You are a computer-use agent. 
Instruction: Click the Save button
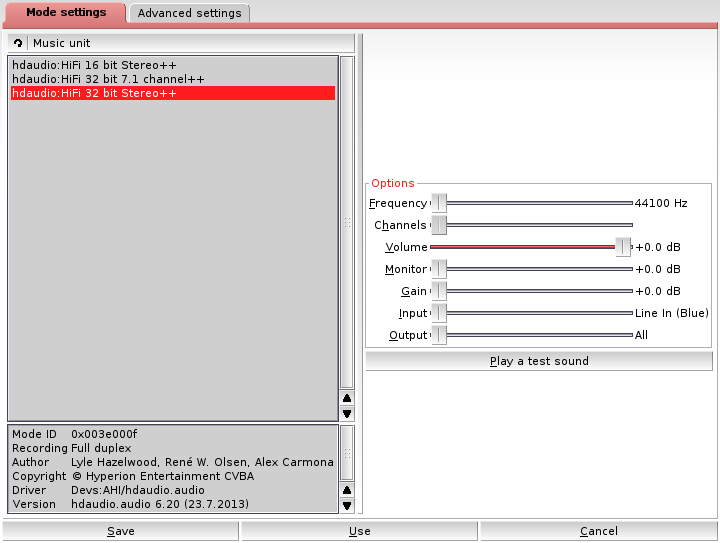[x=120, y=531]
